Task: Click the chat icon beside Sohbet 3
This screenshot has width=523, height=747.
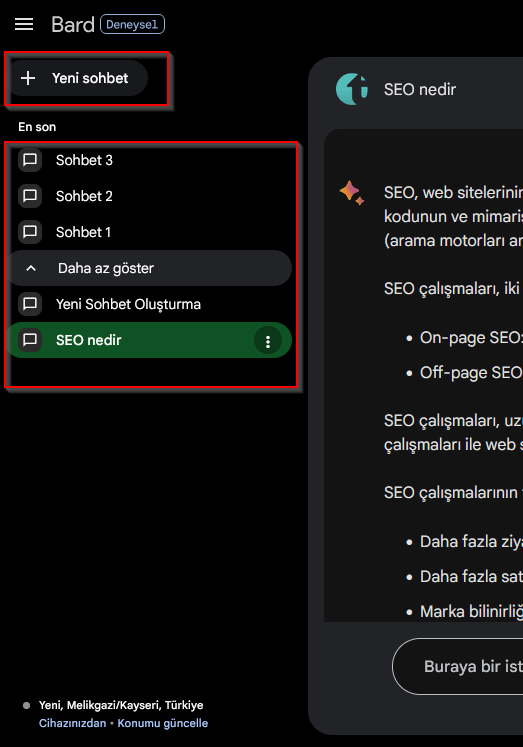Action: click(x=30, y=160)
